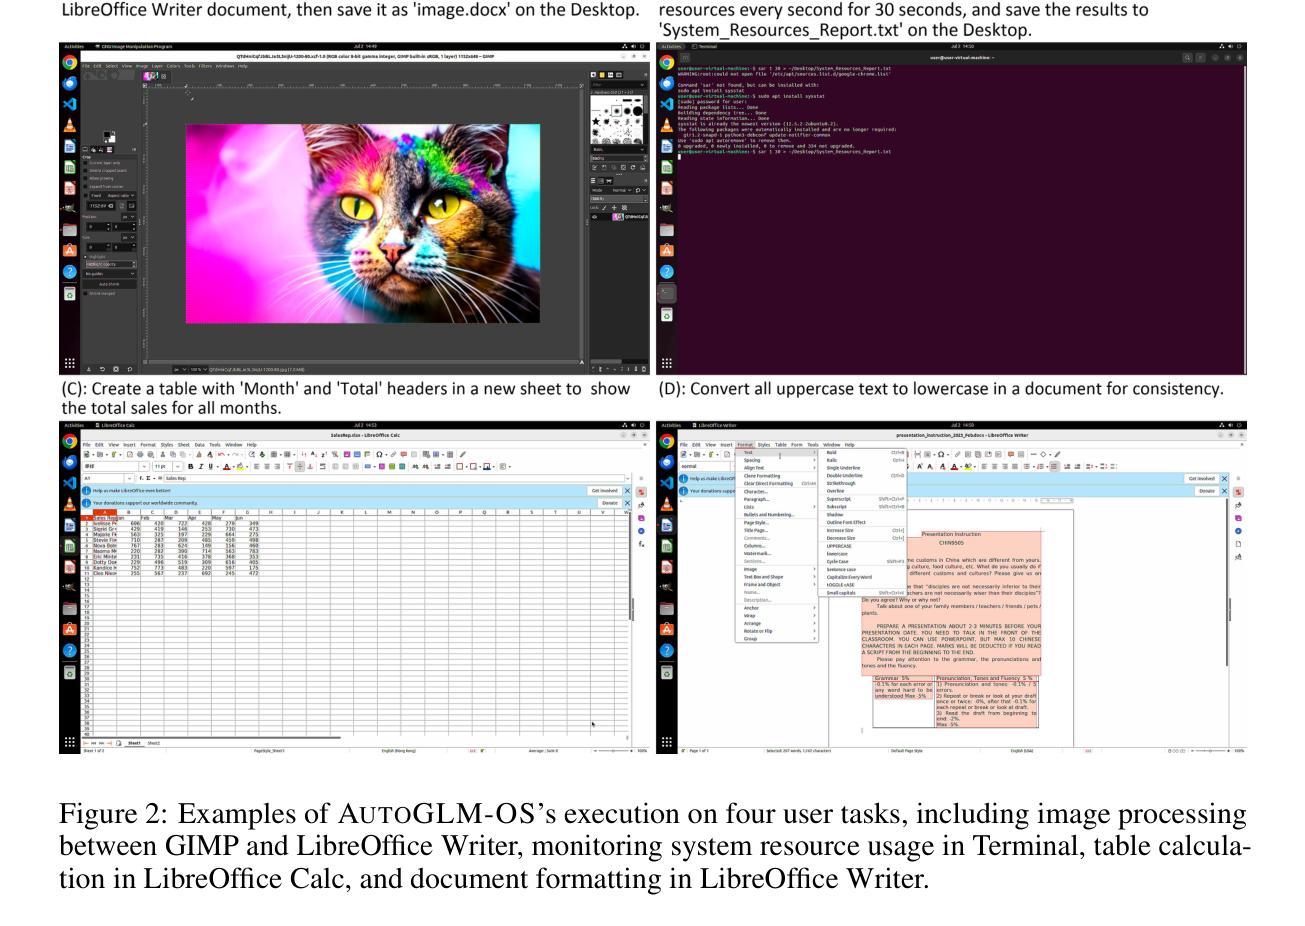Screen dimensions: 1305x926
Task: Click 'Donate' in the Calc infobar
Action: coord(610,503)
